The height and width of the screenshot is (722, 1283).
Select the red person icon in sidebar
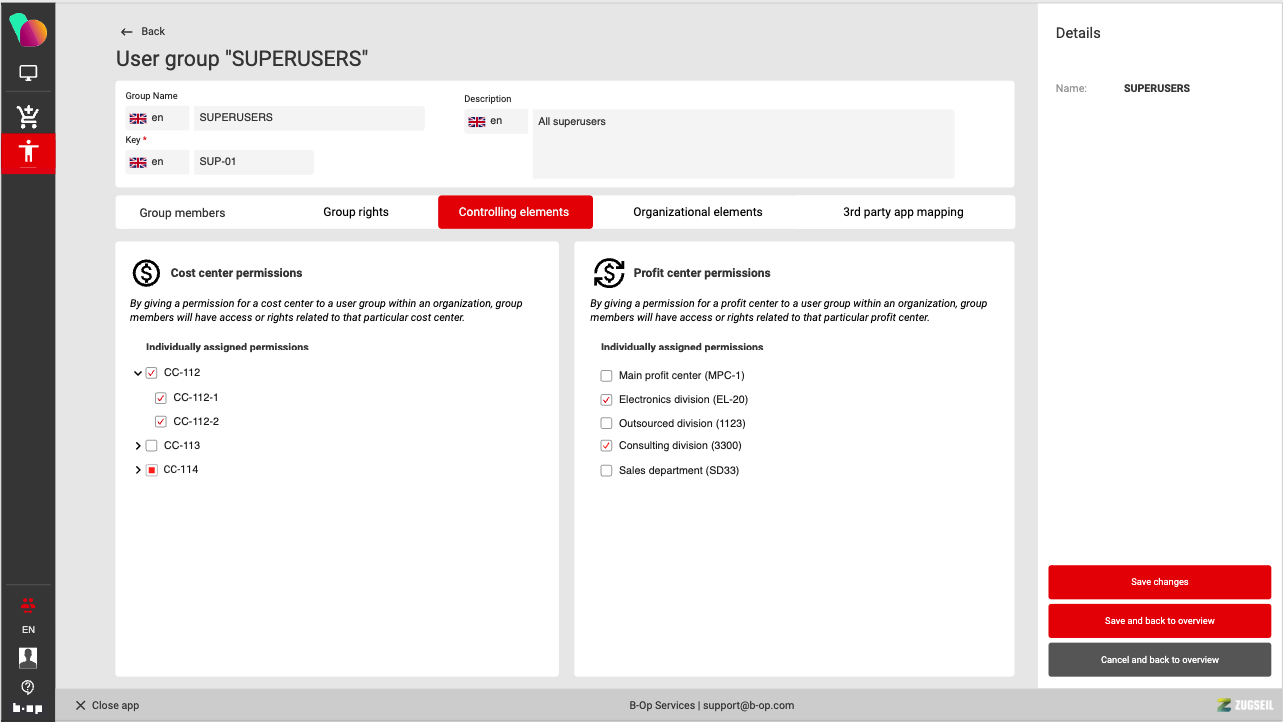pos(28,153)
